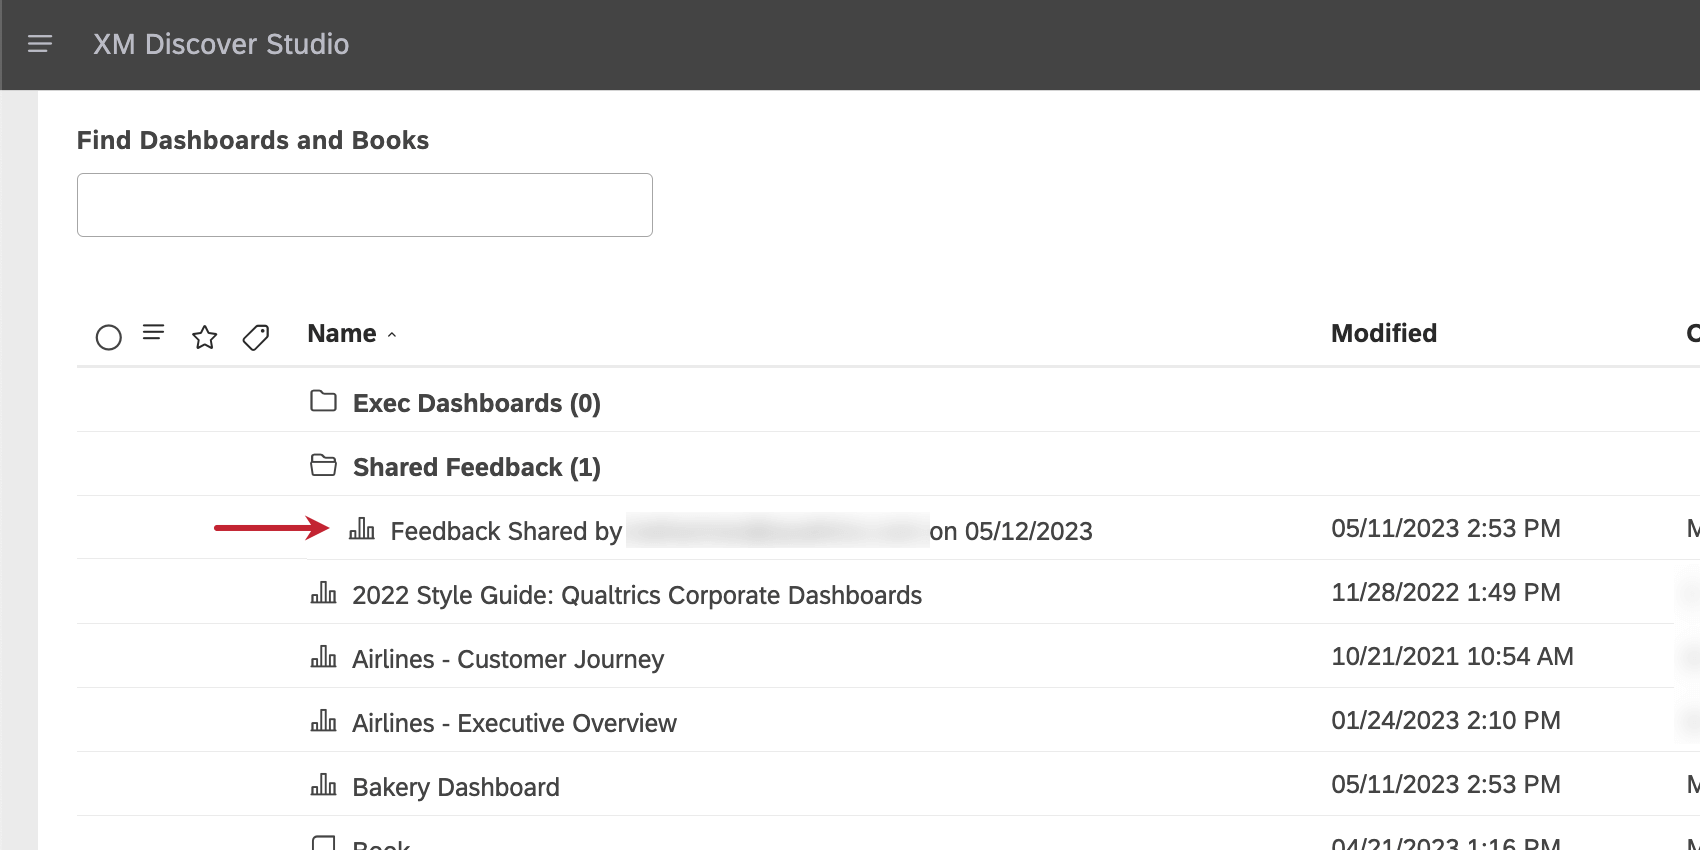Image resolution: width=1700 pixels, height=850 pixels.
Task: Click the labels tag column icon
Action: (x=256, y=337)
